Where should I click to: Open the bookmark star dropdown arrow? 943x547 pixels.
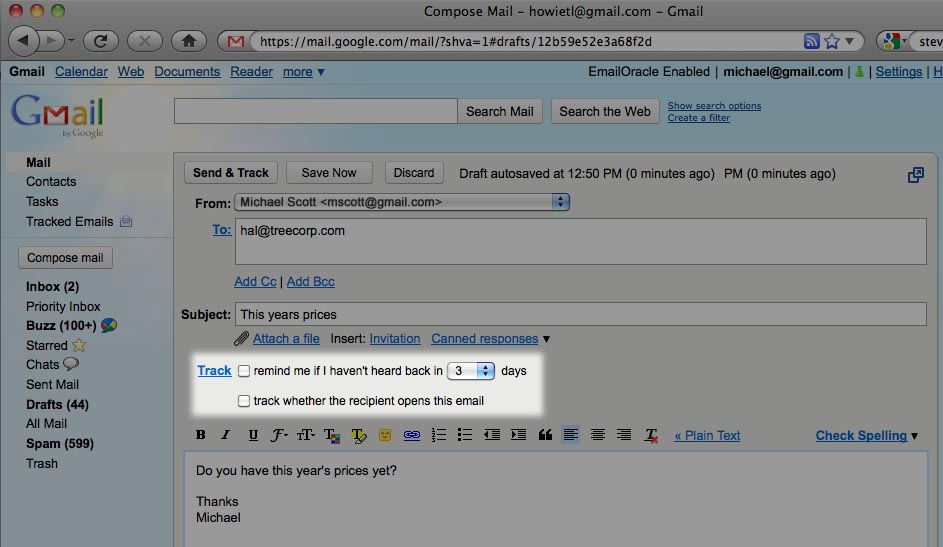click(x=849, y=41)
